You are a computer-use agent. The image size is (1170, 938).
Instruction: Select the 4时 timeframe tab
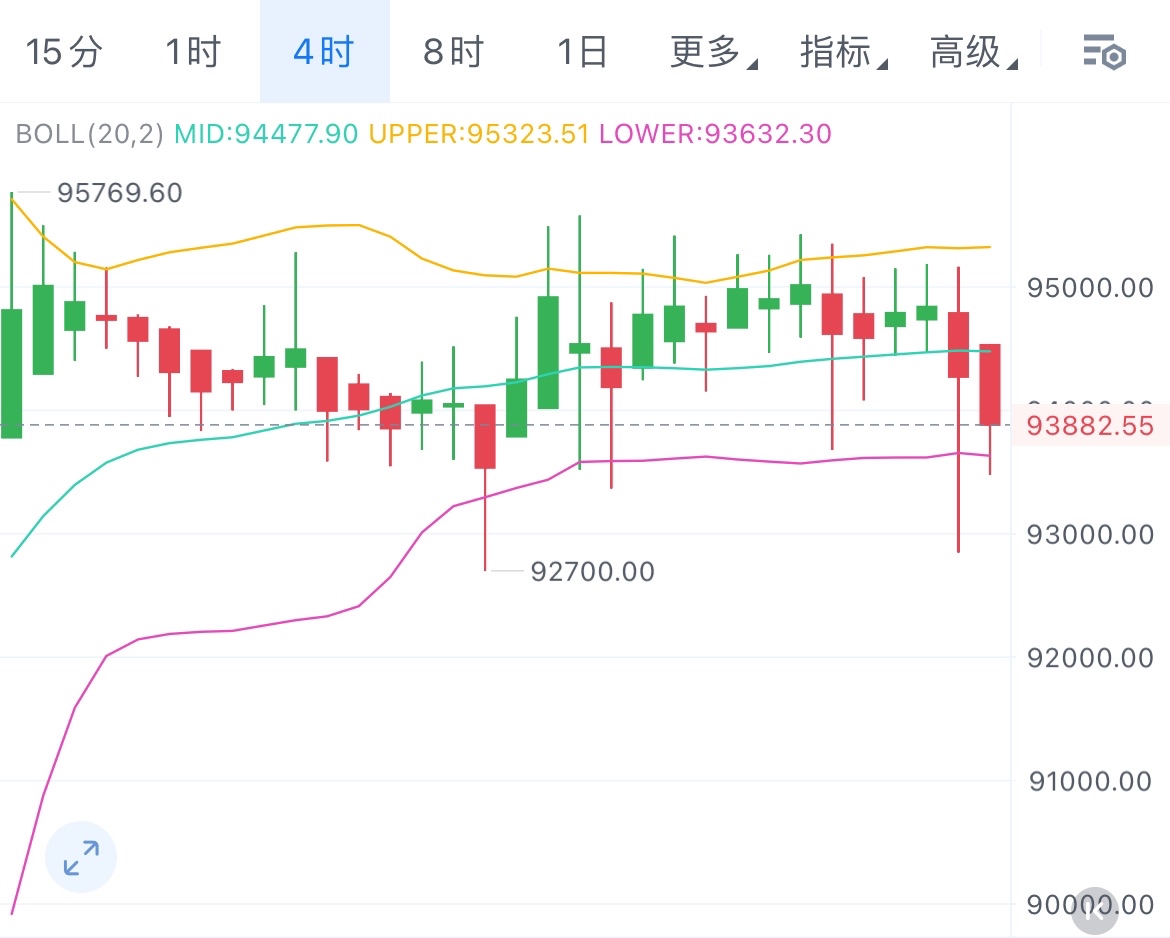(x=325, y=51)
